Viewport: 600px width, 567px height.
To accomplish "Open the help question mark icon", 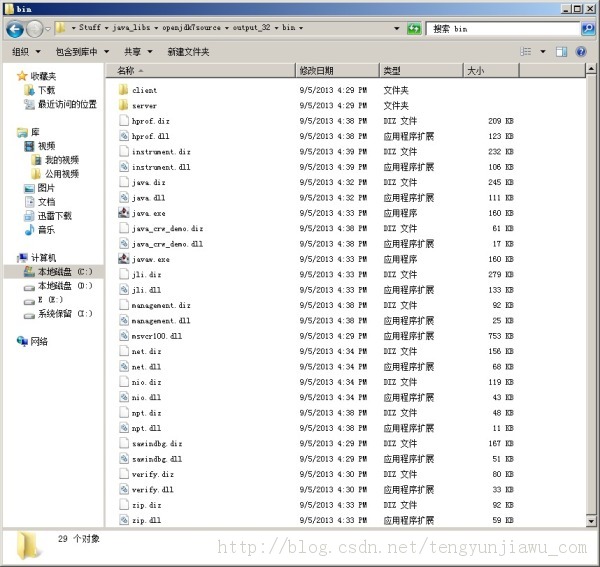I will pos(581,52).
